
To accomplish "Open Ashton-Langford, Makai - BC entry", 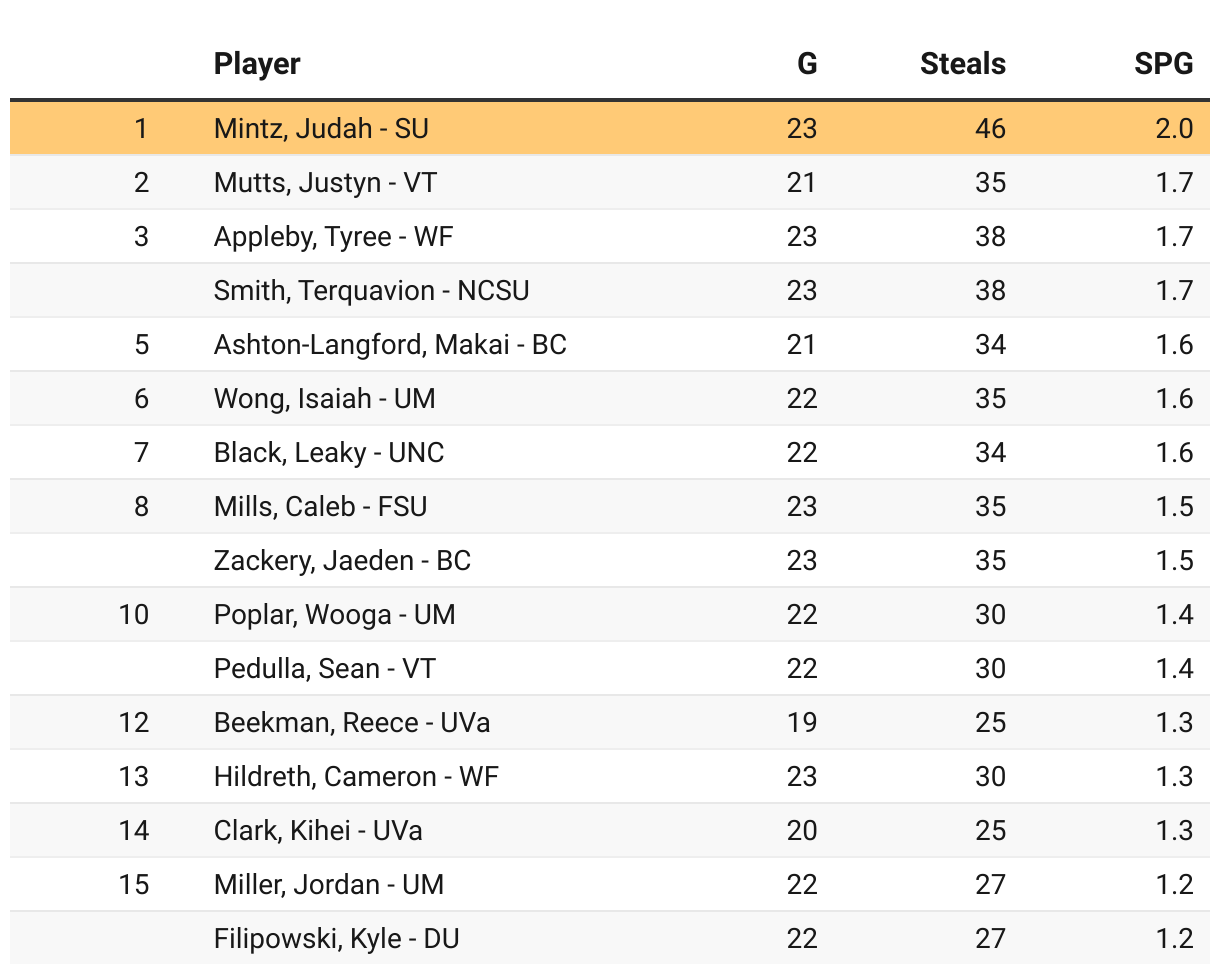I will pos(390,344).
